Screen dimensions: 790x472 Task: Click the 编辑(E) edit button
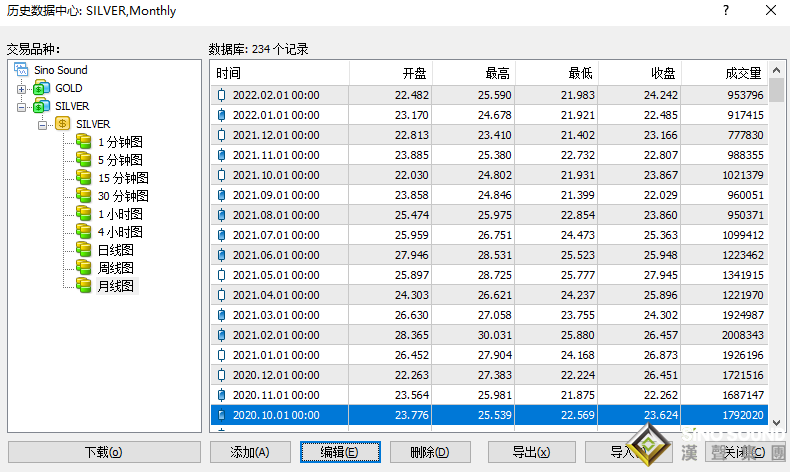click(340, 452)
